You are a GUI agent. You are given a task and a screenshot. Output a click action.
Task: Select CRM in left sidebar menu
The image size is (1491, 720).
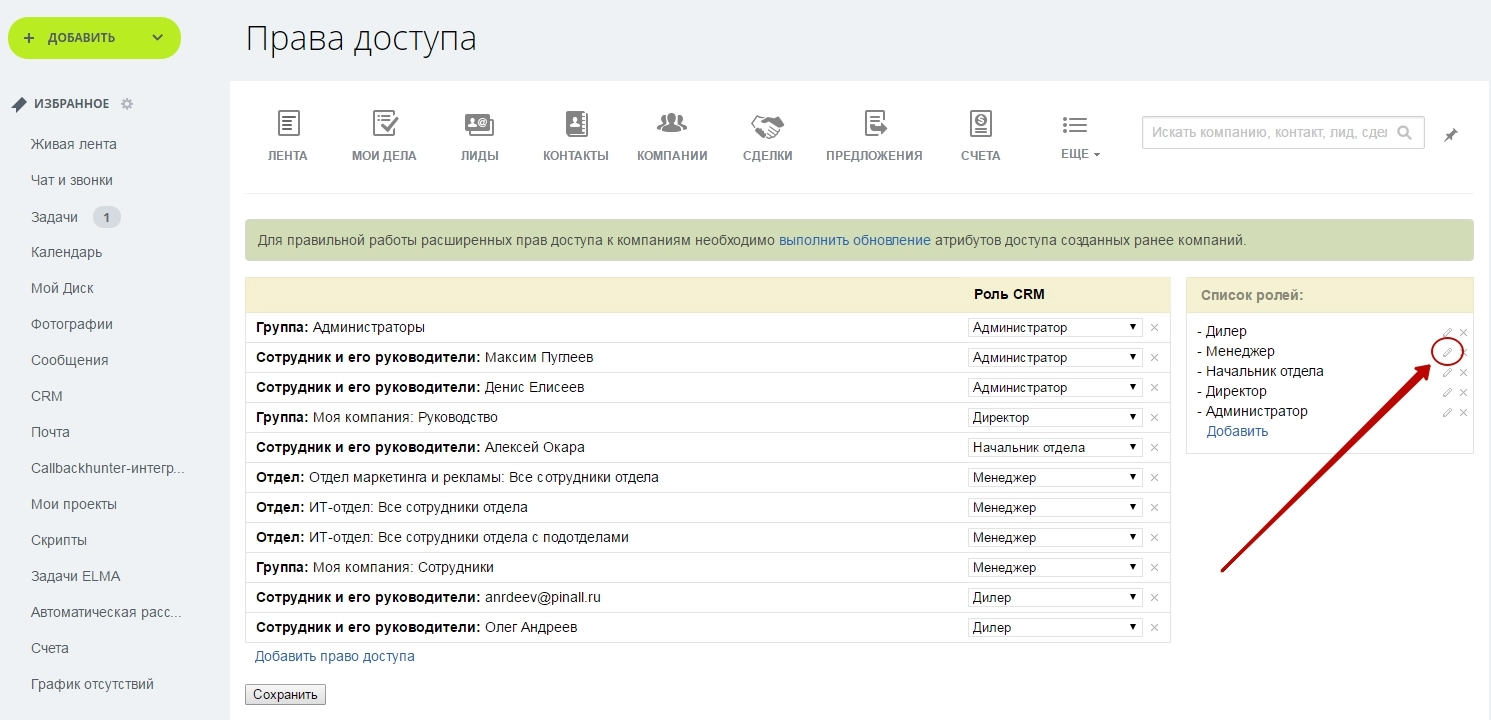(47, 396)
